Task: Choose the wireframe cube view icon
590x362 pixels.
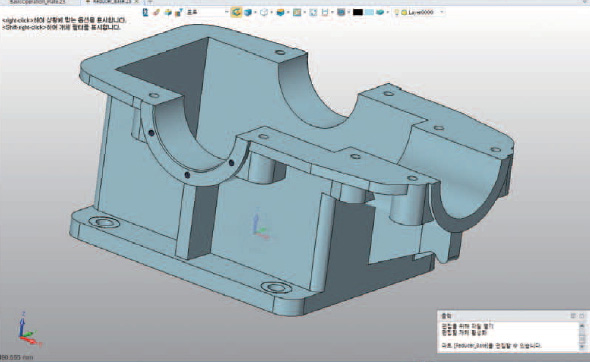Action: pyautogui.click(x=264, y=12)
